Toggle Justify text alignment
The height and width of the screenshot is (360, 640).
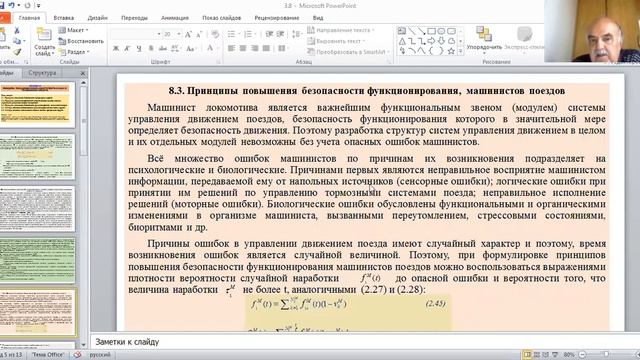tap(266, 49)
